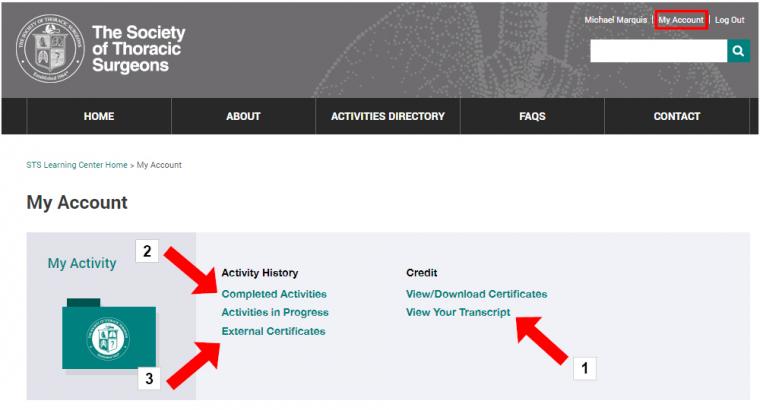The image size is (760, 410).
Task: Open the FAQS navigation item
Action: (532, 116)
